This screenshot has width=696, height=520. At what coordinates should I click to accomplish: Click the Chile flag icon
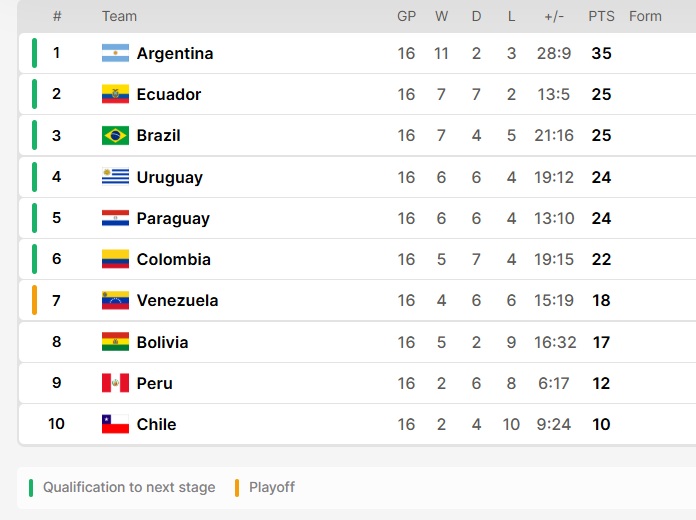coord(115,424)
